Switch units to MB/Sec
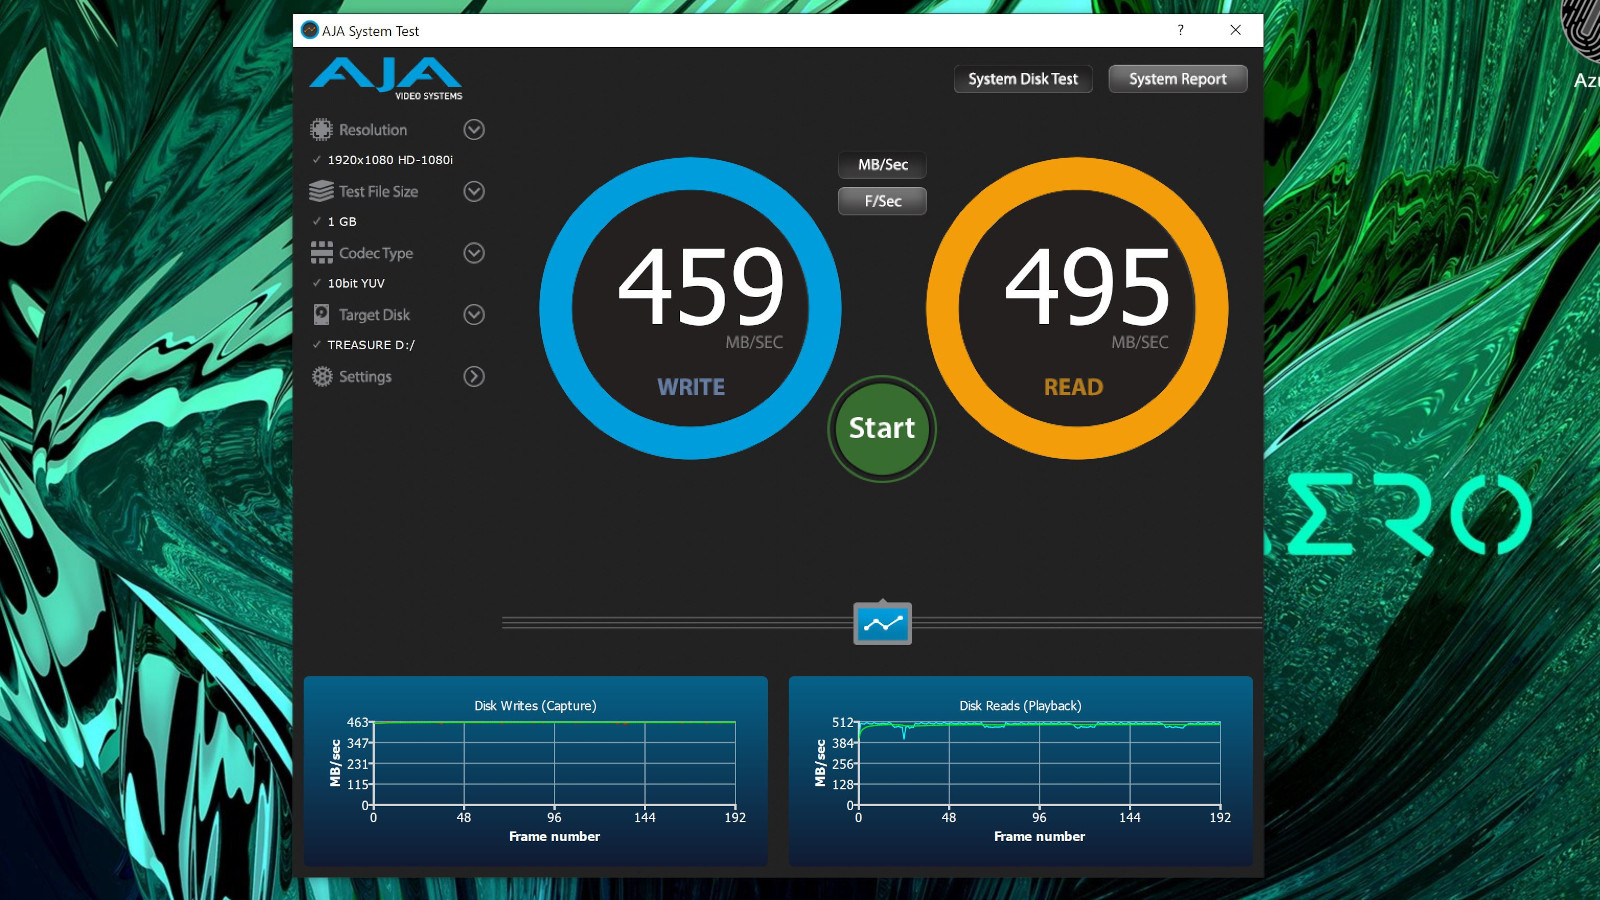The height and width of the screenshot is (900, 1600). [x=882, y=165]
